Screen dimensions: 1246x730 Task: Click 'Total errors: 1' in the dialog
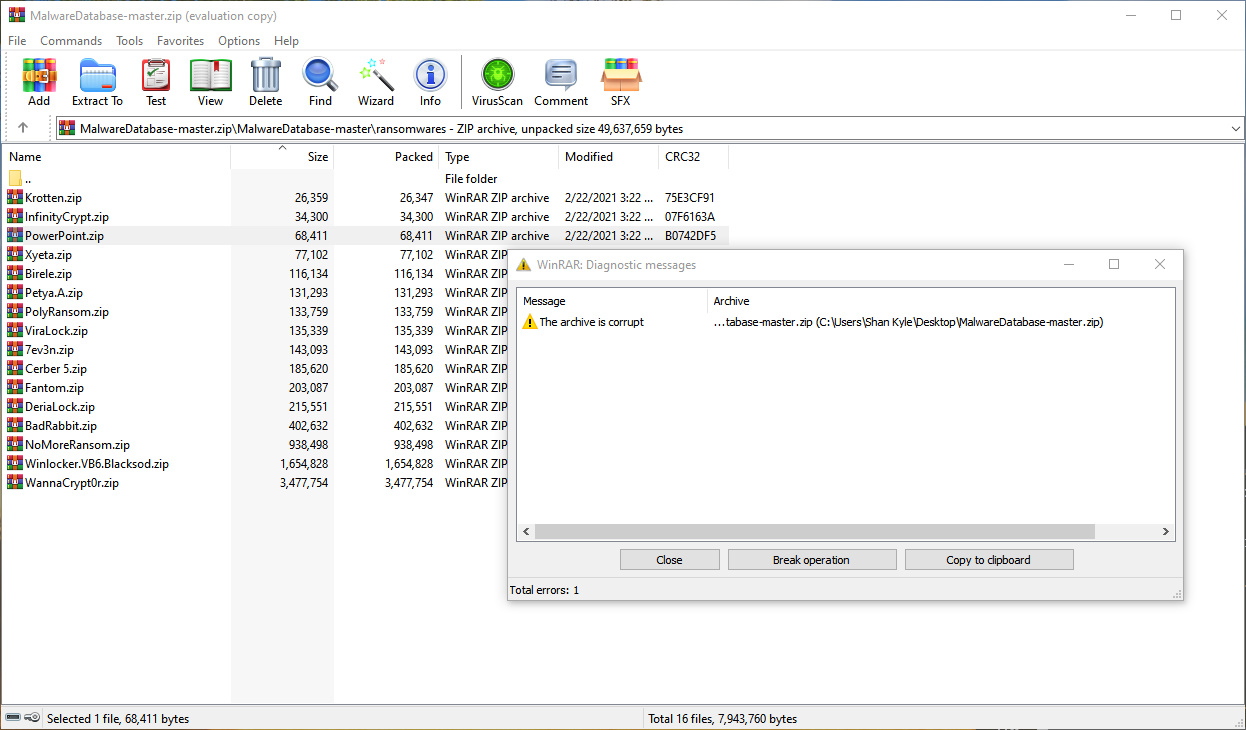pos(544,590)
